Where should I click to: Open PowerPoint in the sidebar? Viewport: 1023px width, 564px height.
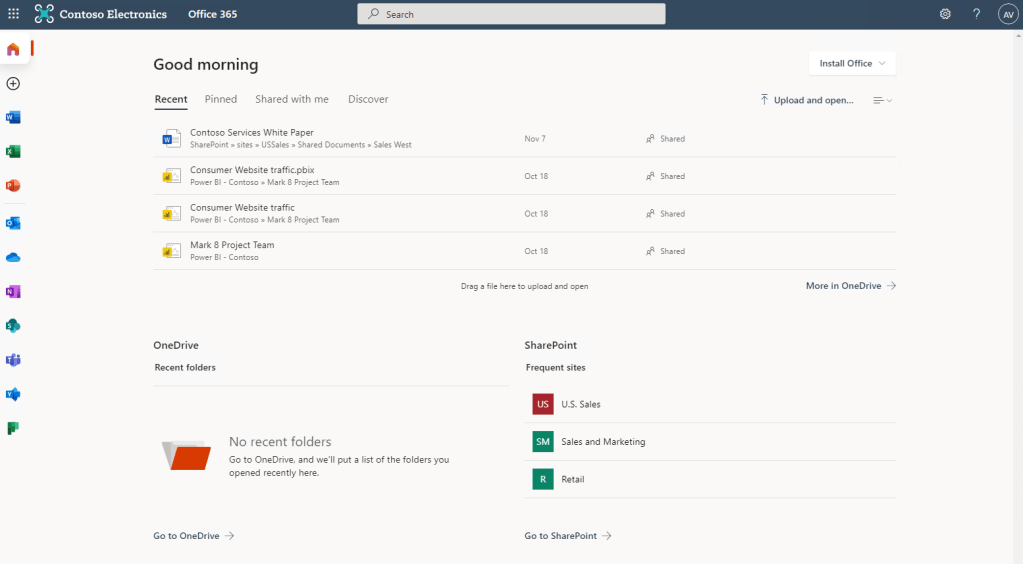click(x=13, y=186)
